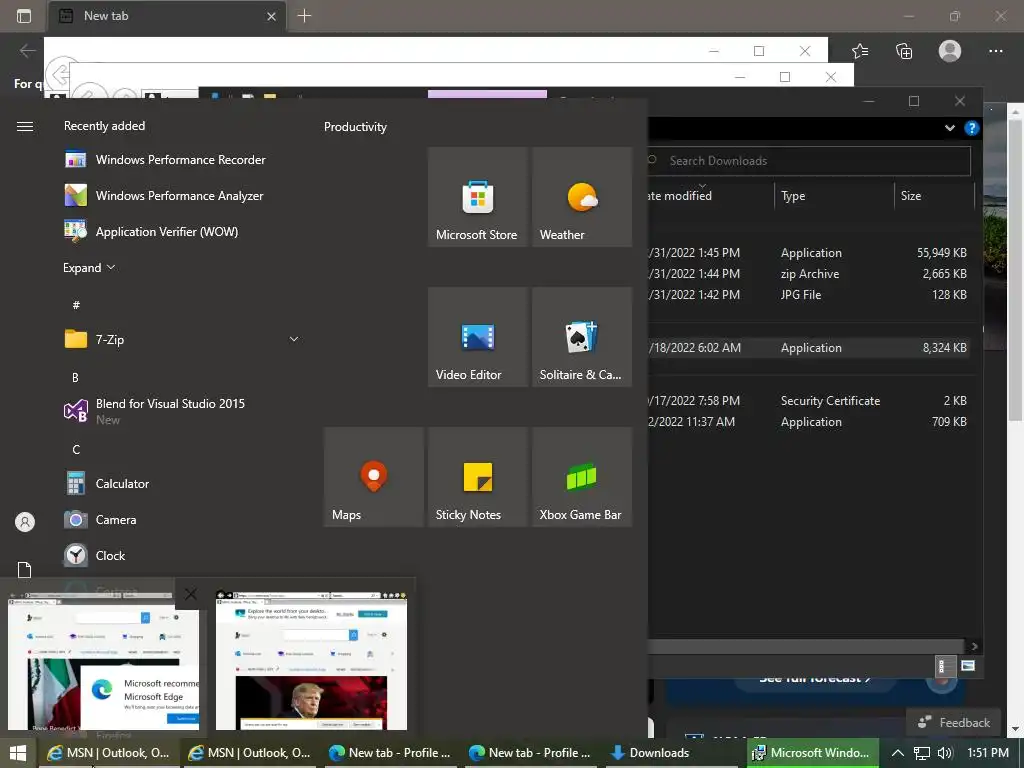Select first MSN preview with Edge prompt

[x=103, y=660]
